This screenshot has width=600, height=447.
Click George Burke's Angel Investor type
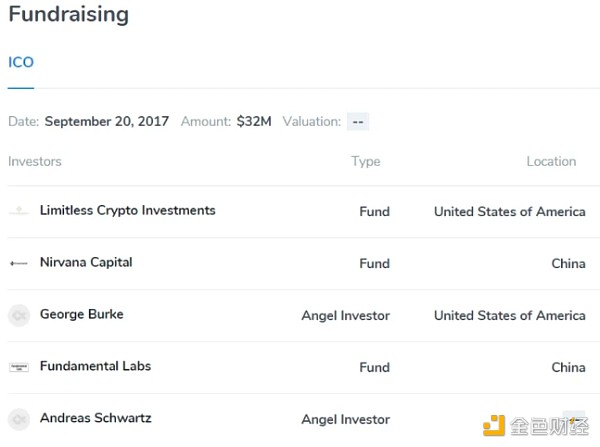pyautogui.click(x=345, y=316)
